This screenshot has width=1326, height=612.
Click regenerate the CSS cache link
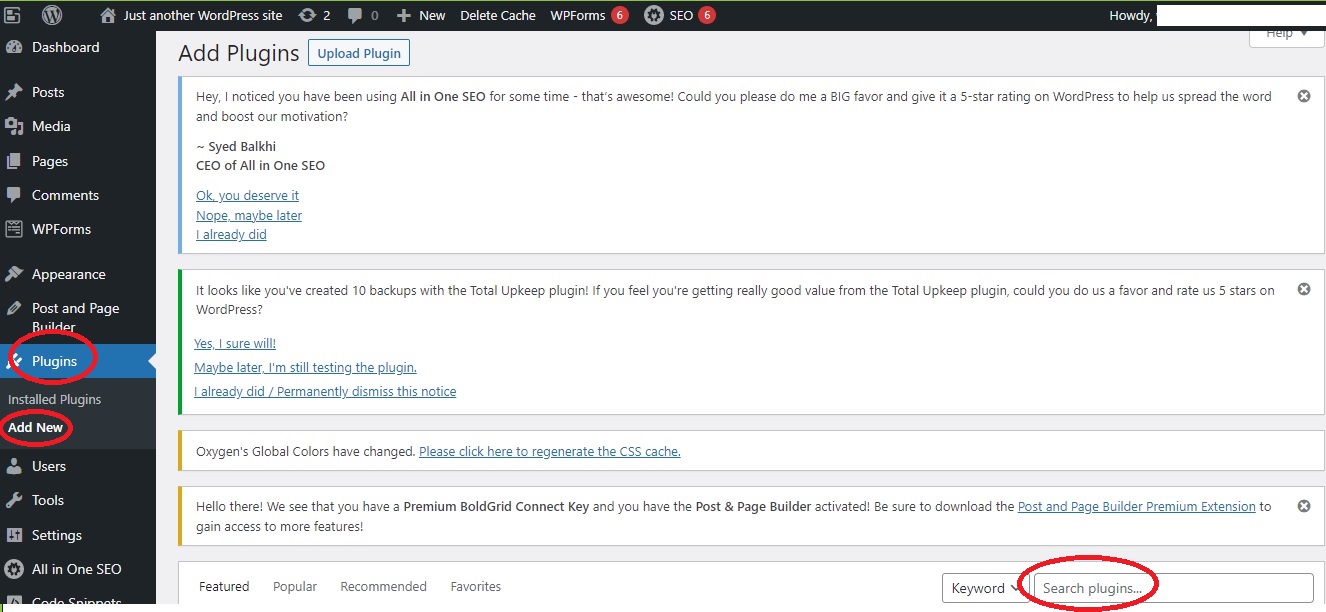(550, 451)
